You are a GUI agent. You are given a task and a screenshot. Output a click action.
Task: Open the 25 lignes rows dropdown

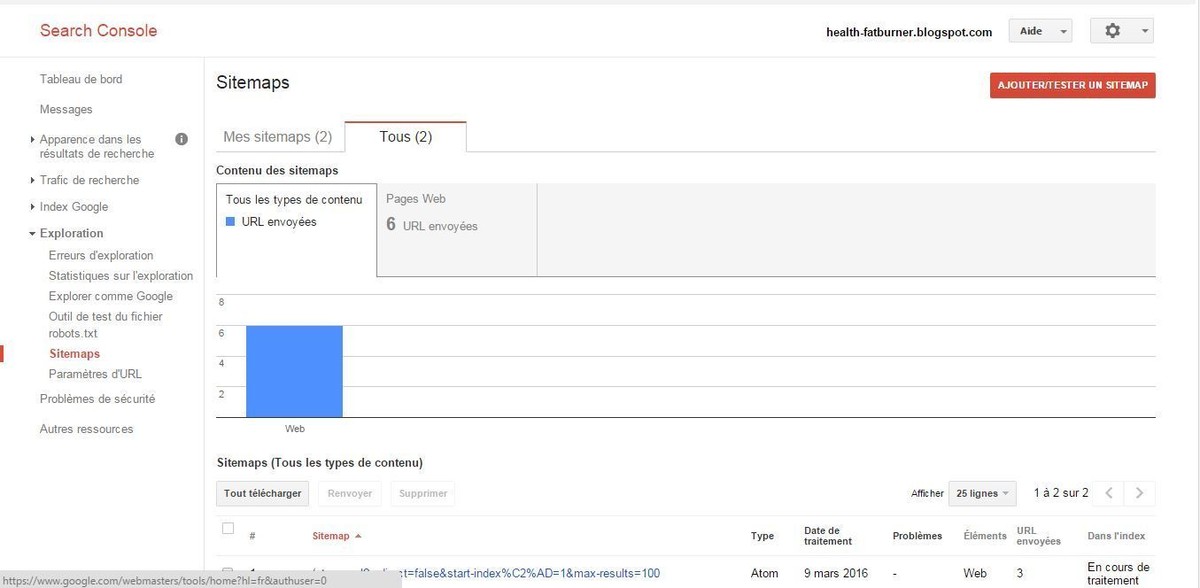[x=982, y=493]
